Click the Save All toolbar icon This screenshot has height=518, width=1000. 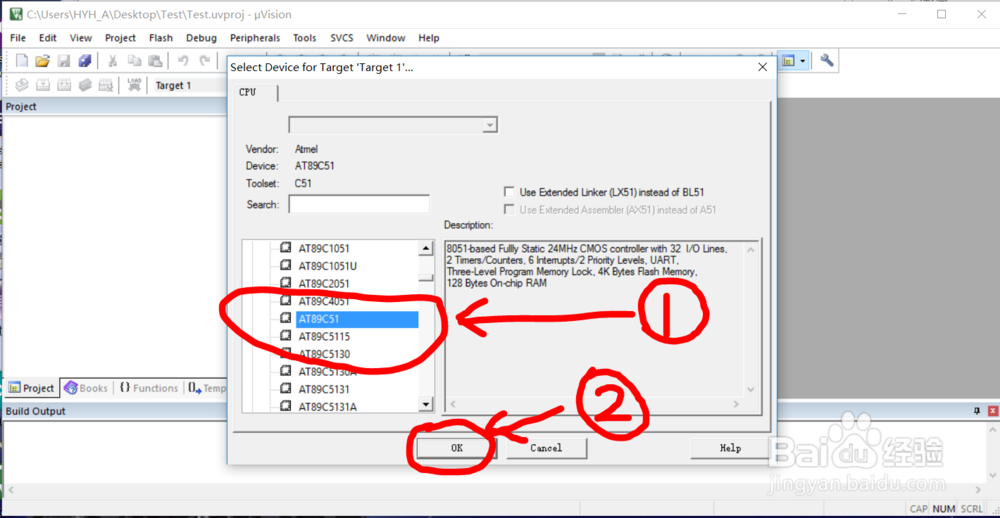84,61
